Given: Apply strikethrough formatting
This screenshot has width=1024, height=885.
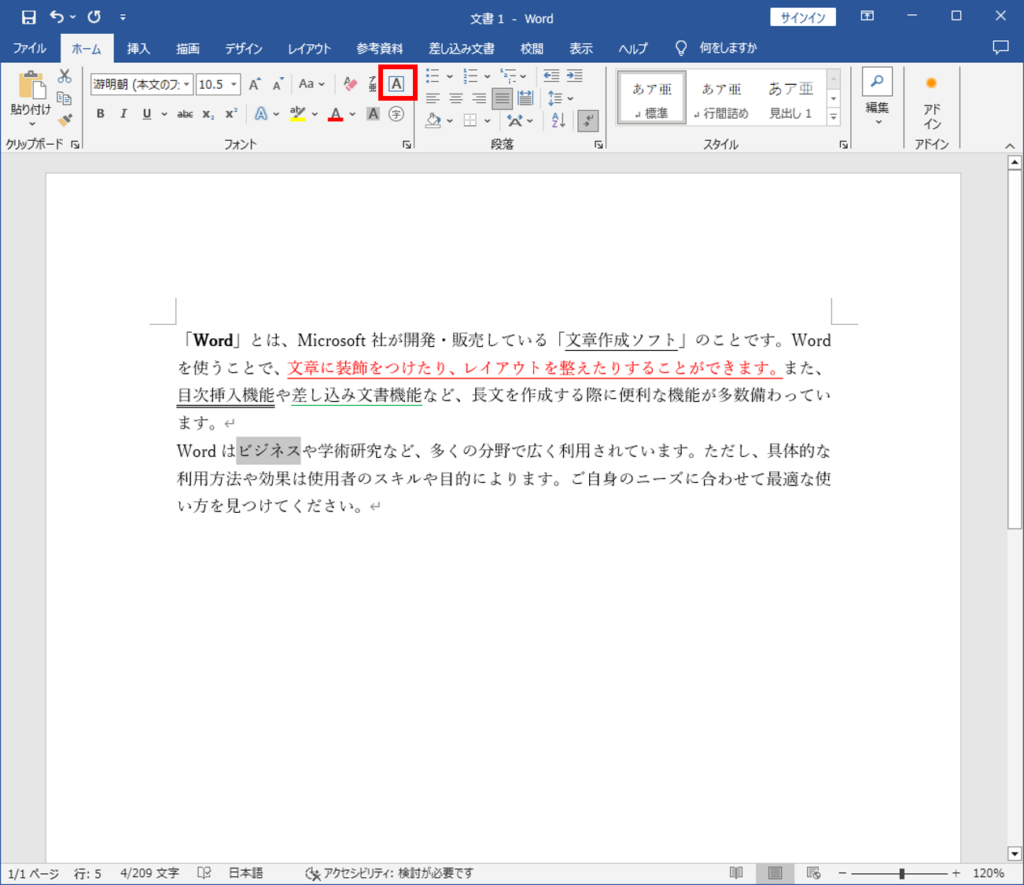Looking at the screenshot, I should click(x=183, y=114).
